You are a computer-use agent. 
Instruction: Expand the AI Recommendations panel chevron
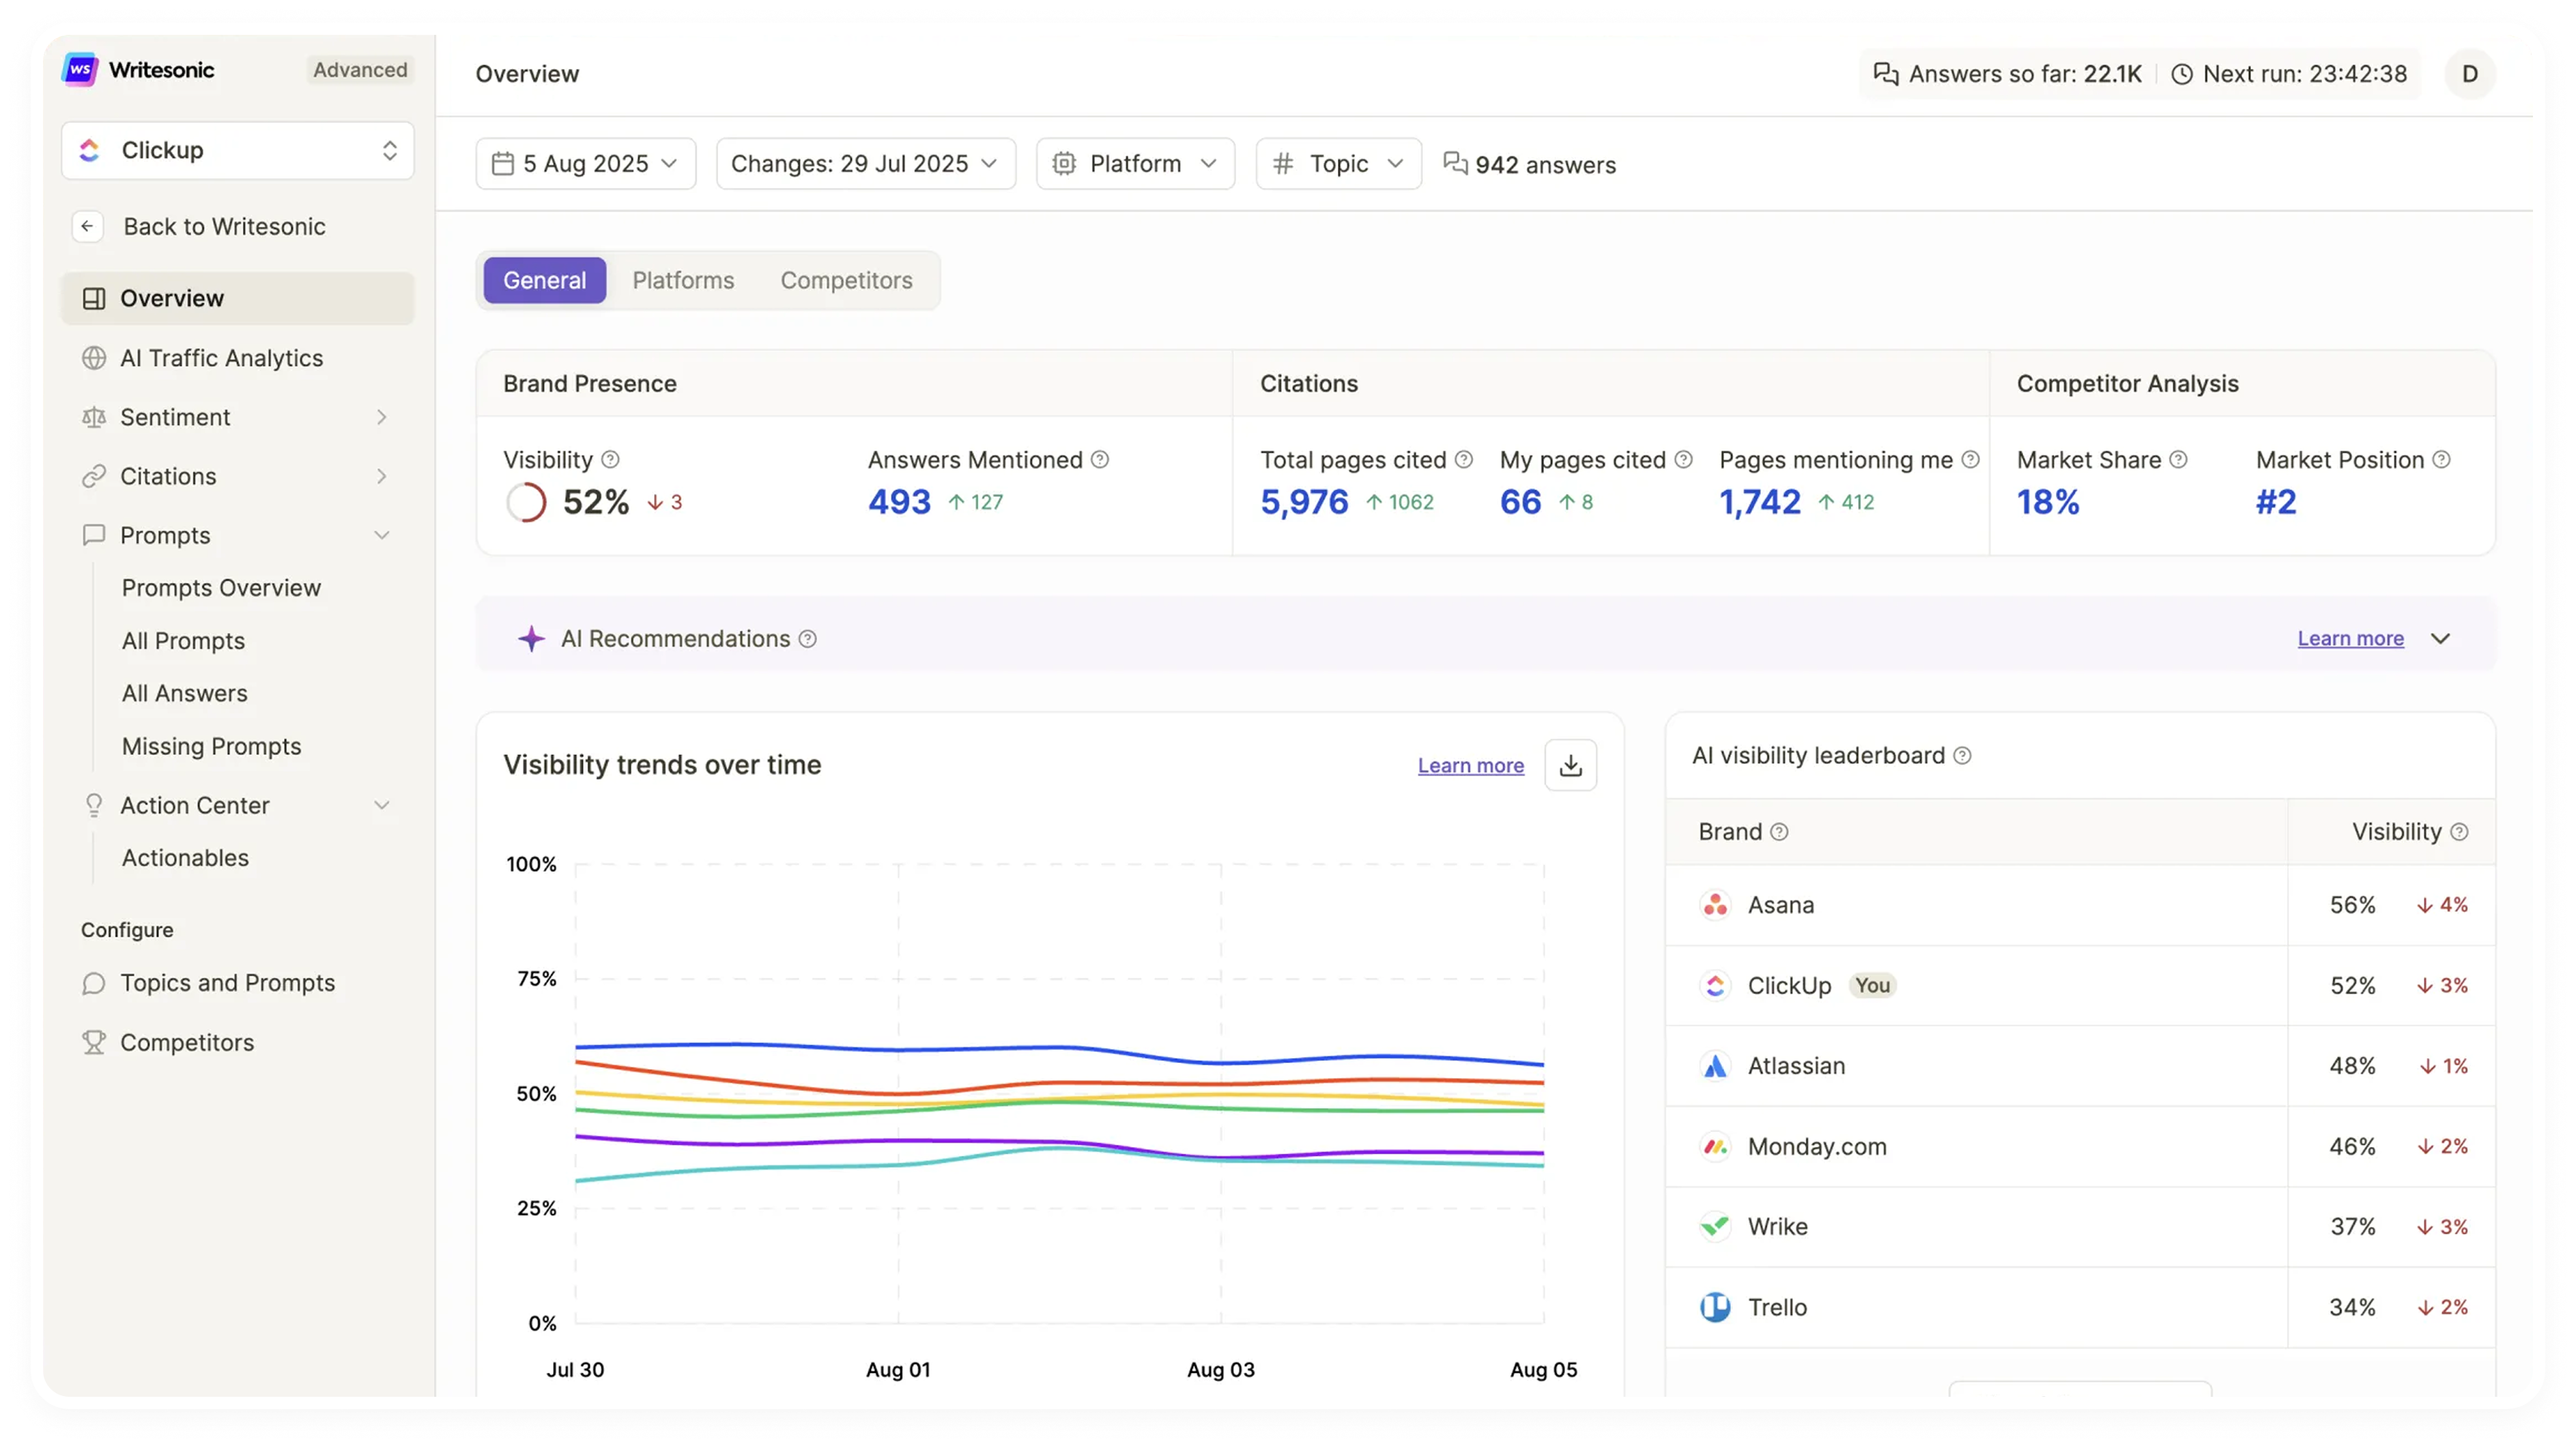[x=2440, y=639]
